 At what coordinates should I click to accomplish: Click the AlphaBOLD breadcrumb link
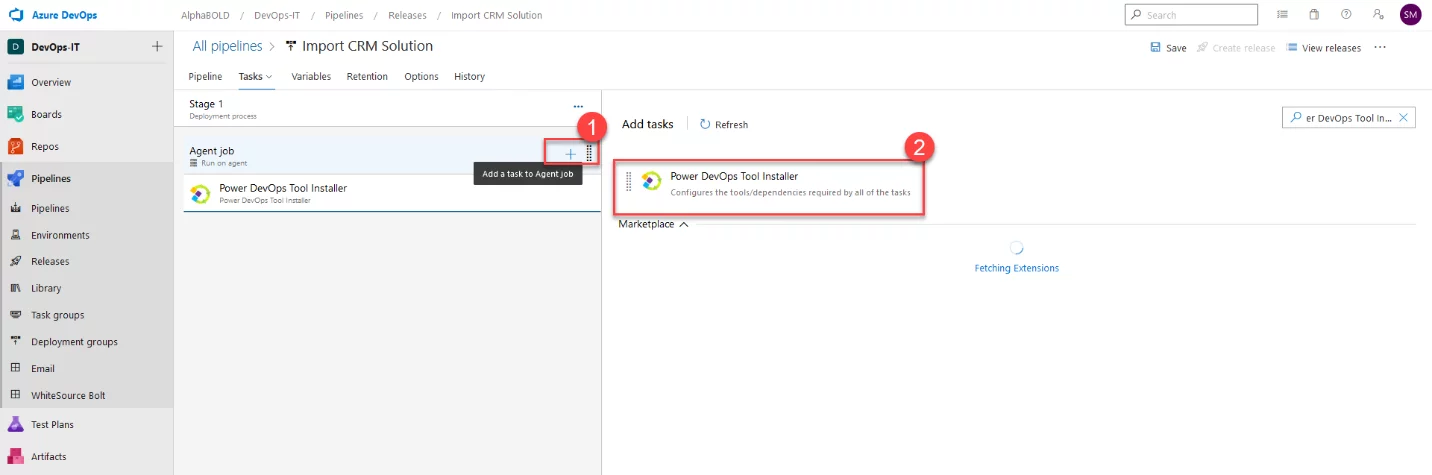(203, 15)
